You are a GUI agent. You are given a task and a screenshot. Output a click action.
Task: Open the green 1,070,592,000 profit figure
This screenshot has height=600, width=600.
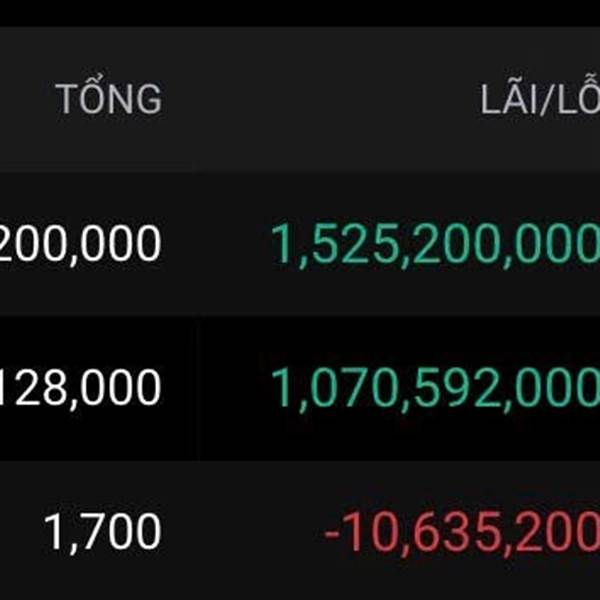(x=435, y=388)
